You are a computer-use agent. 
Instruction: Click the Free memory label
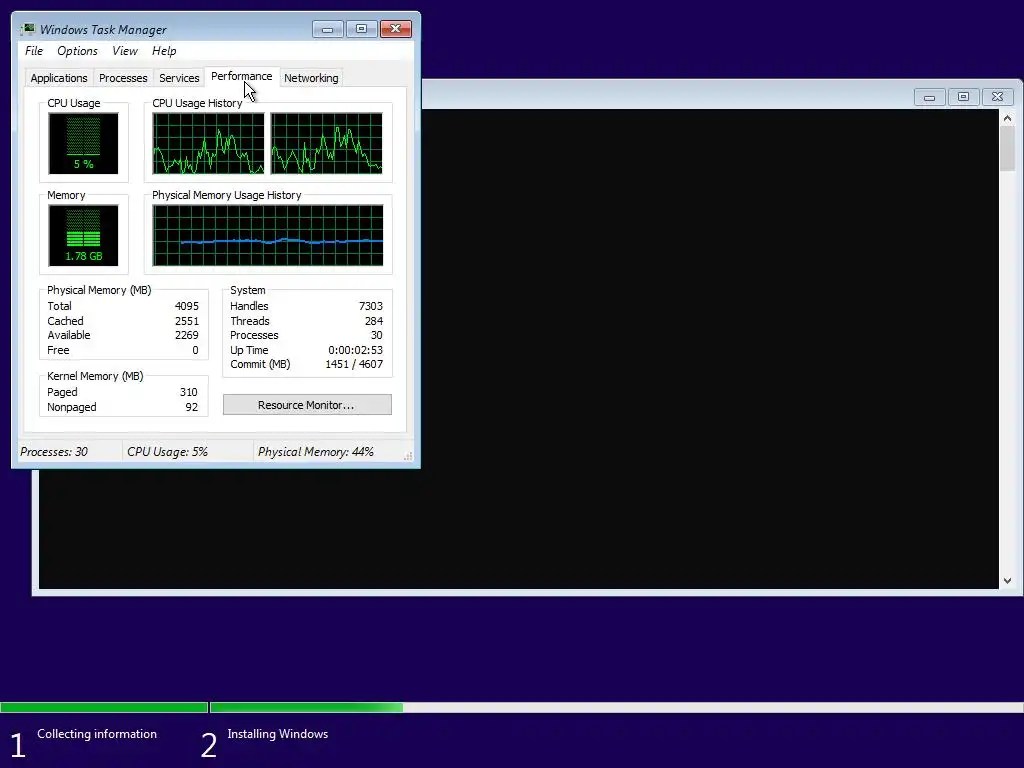coord(58,351)
